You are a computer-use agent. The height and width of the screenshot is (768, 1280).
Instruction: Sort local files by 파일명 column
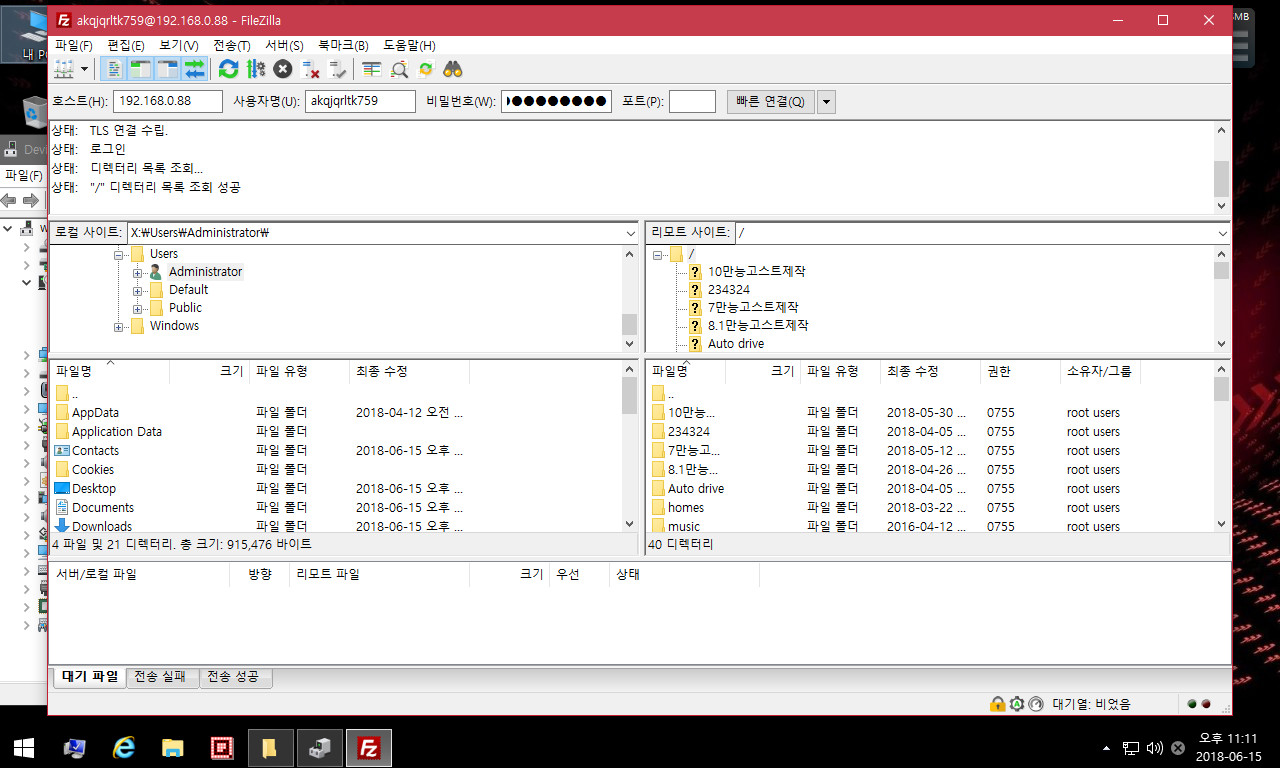pos(110,371)
